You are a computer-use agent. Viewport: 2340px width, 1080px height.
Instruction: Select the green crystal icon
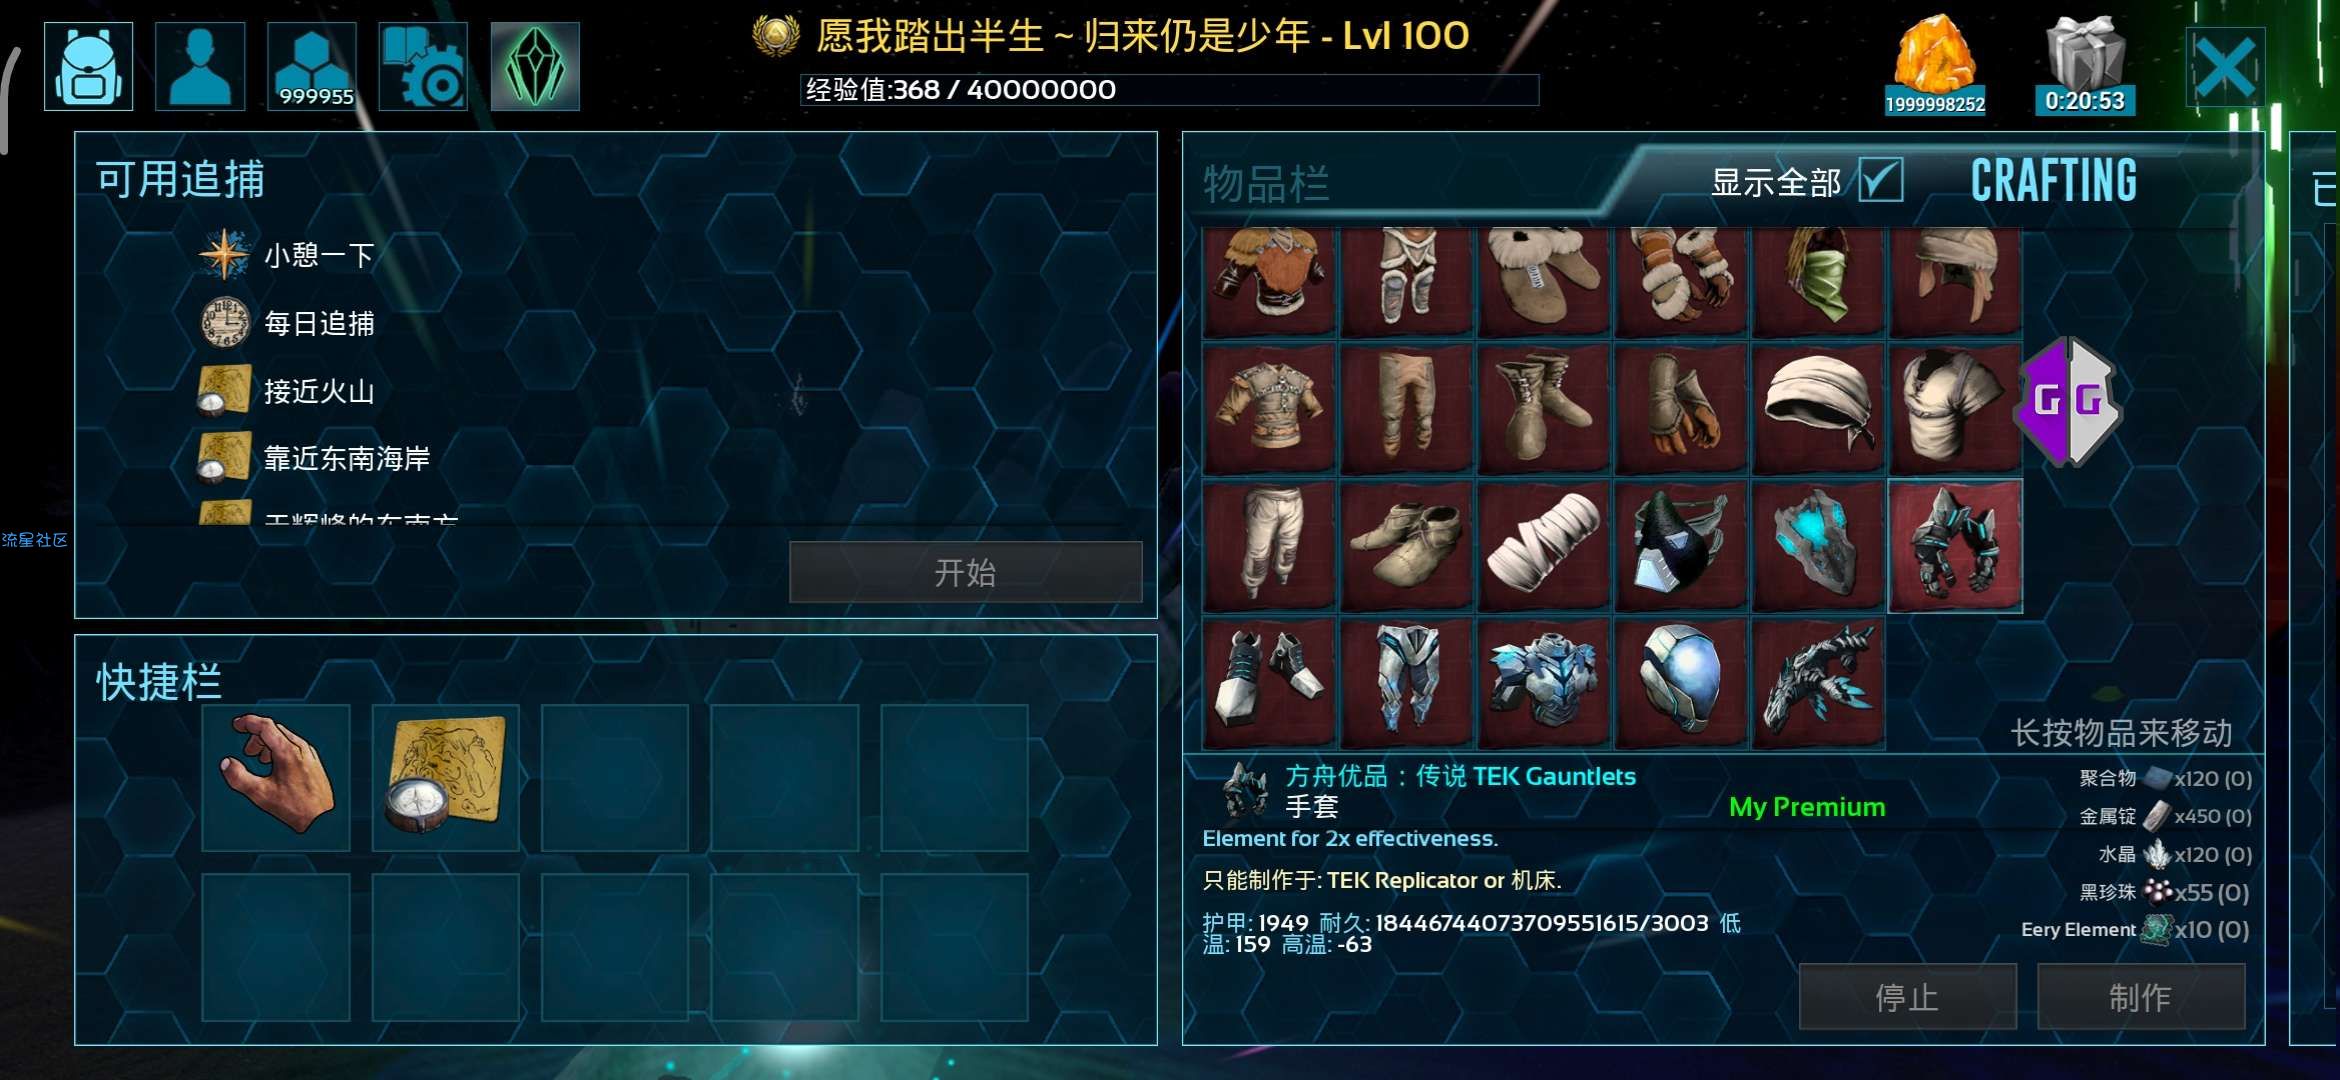535,66
